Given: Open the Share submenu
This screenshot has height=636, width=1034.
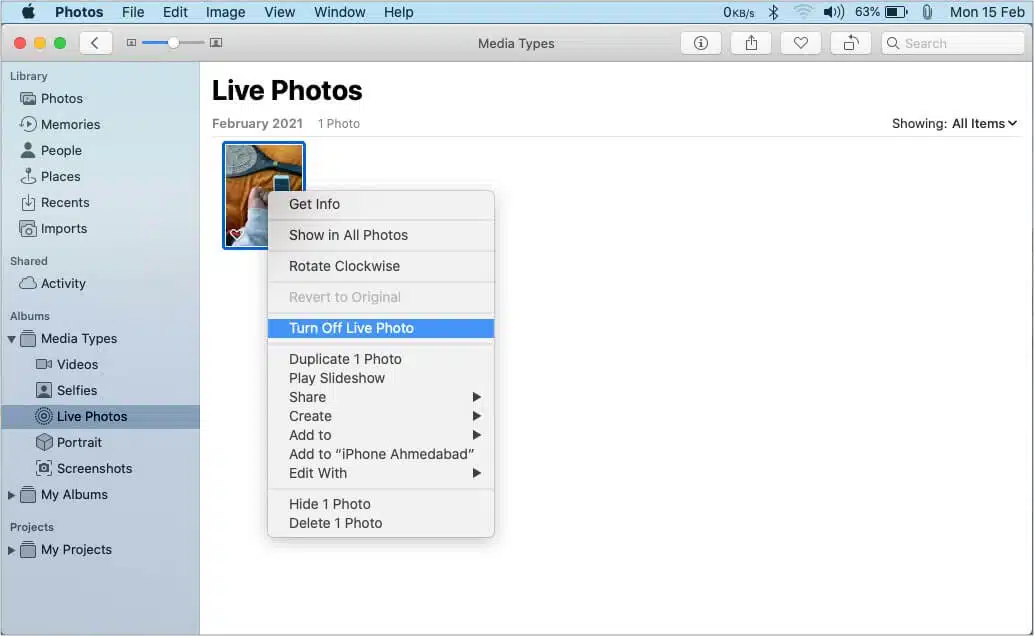Looking at the screenshot, I should [x=380, y=397].
